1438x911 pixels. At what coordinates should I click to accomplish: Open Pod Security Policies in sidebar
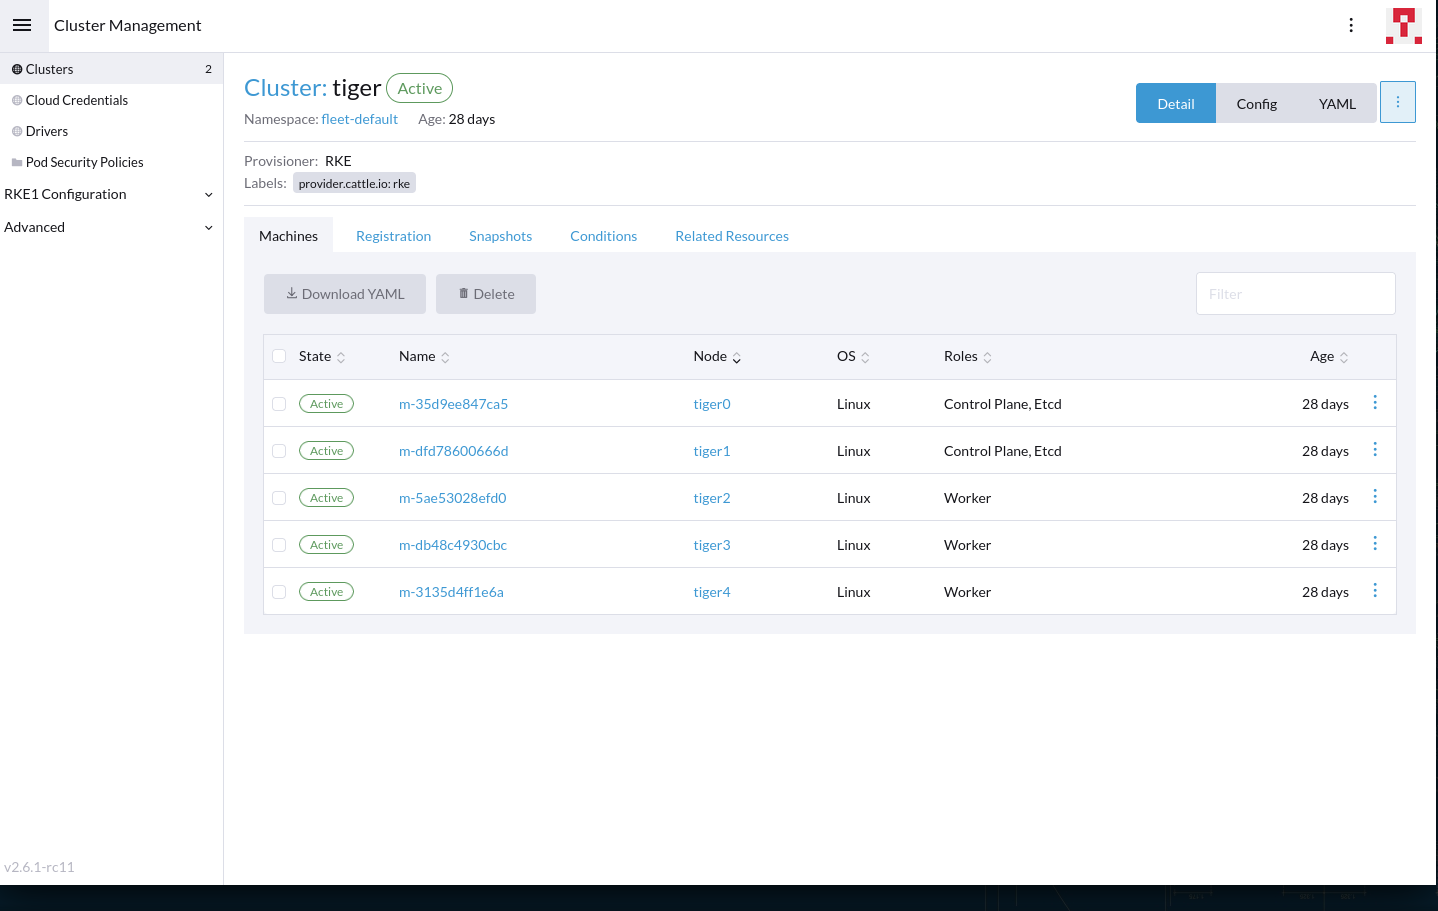pos(111,162)
